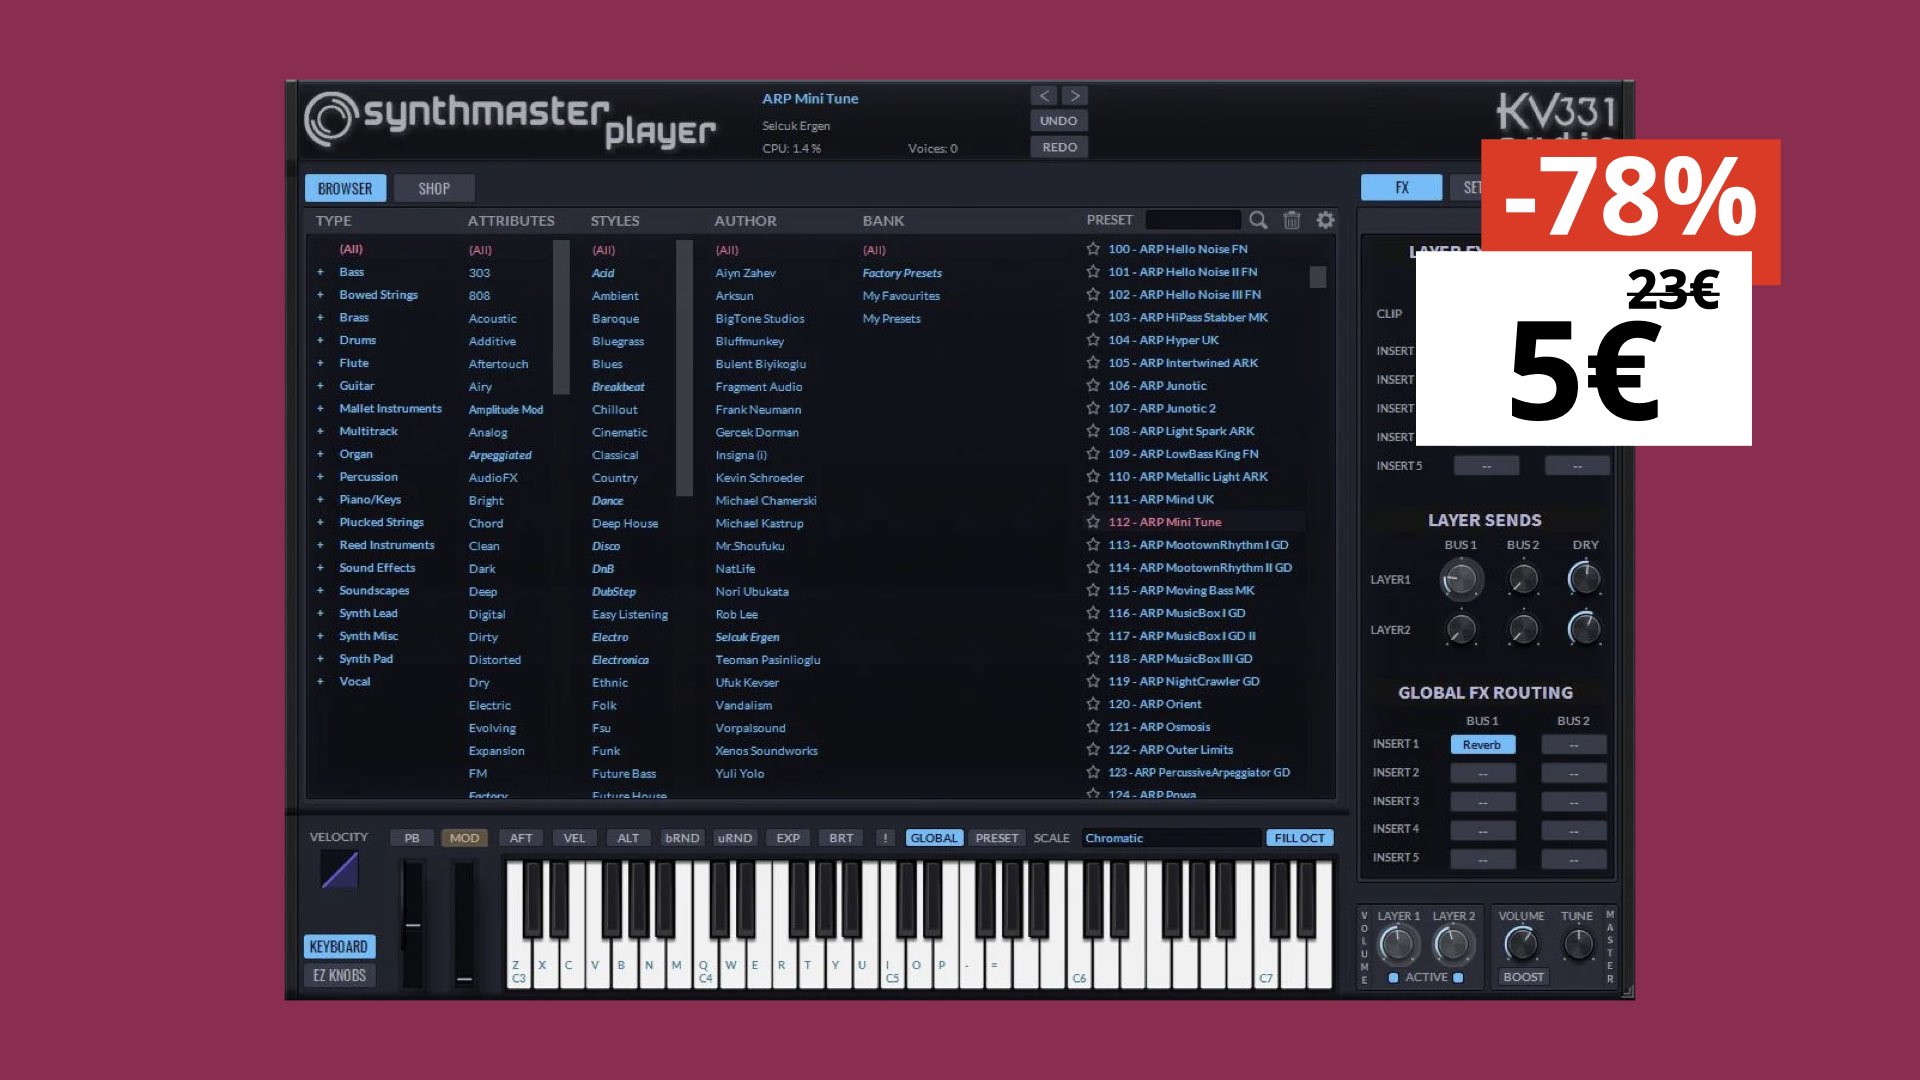The image size is (1920, 1080).
Task: Favorite the 100 - ARP Hello Noise FN star
Action: coord(1093,249)
